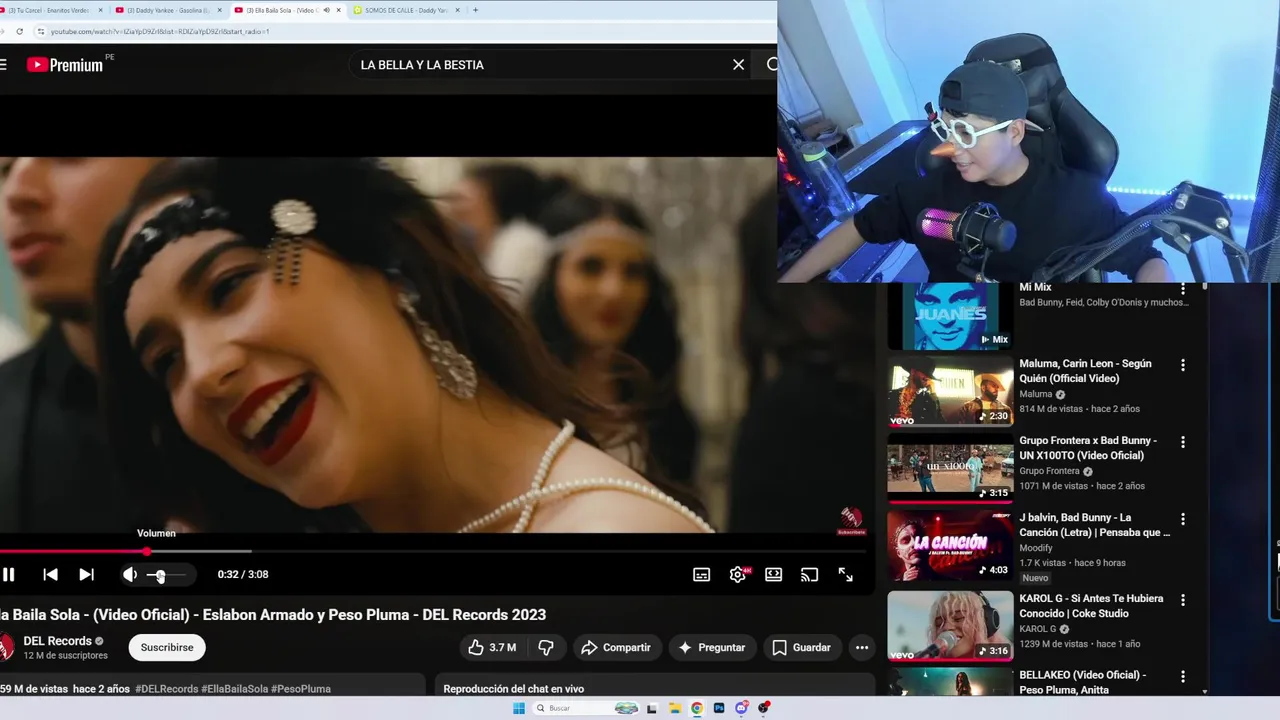The image size is (1280, 720).
Task: Open options menu for Mi Mix
Action: pos(1183,289)
